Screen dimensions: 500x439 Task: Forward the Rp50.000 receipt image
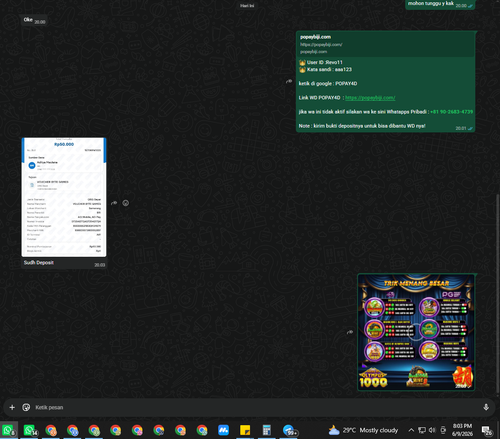[x=114, y=203]
